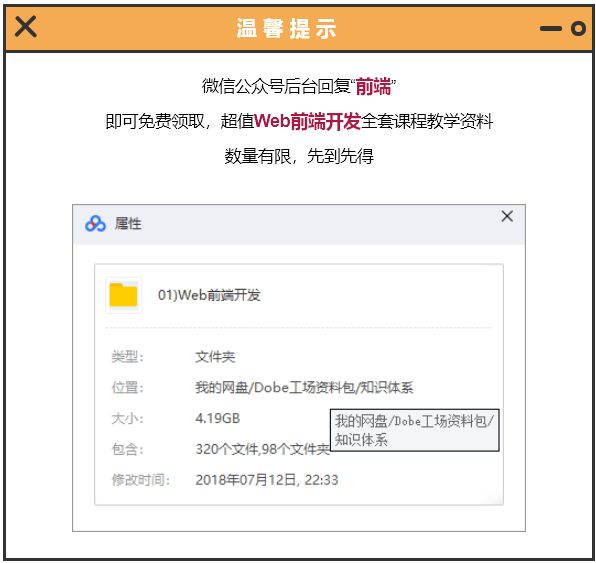Screen dimensions: 596x563
Task: Click the text 即可免费领取
Action: coord(155,122)
